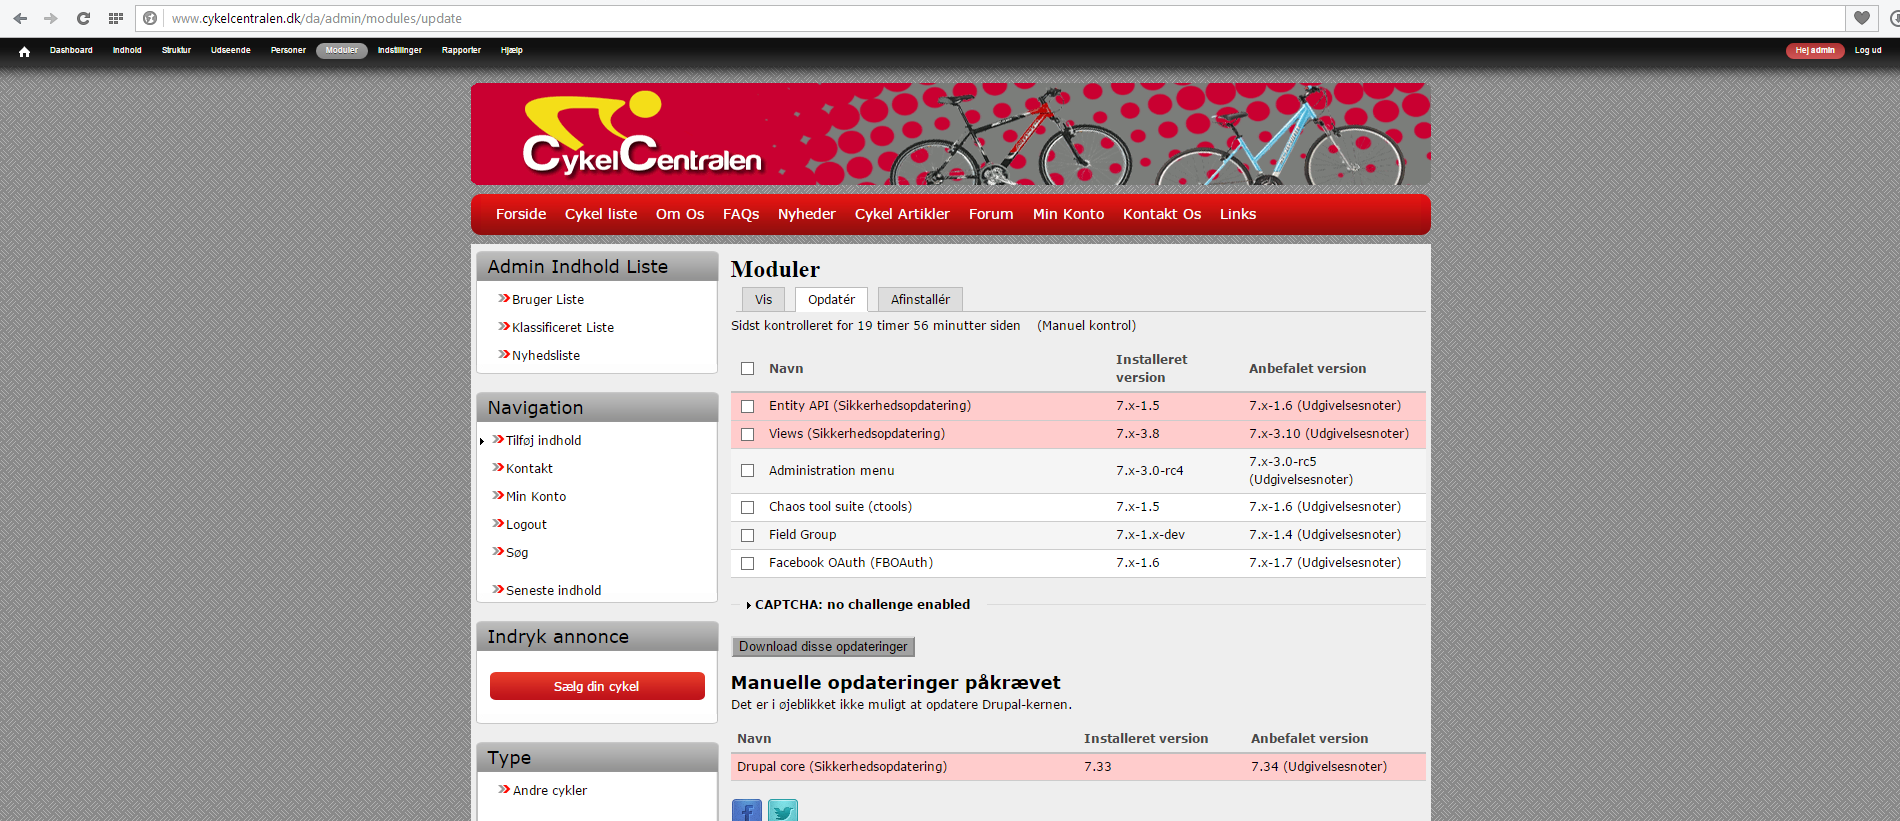Check the Entity API update checkbox

(x=747, y=406)
